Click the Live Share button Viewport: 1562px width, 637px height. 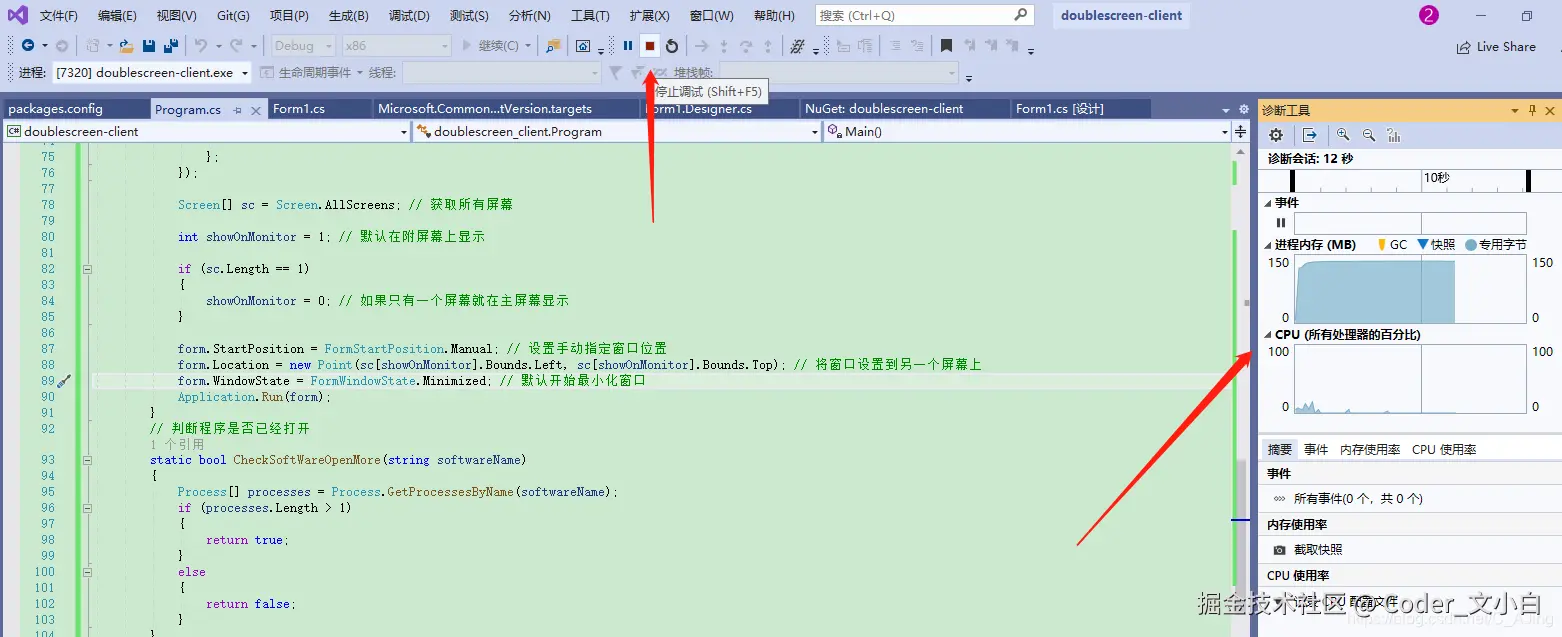(x=1496, y=46)
